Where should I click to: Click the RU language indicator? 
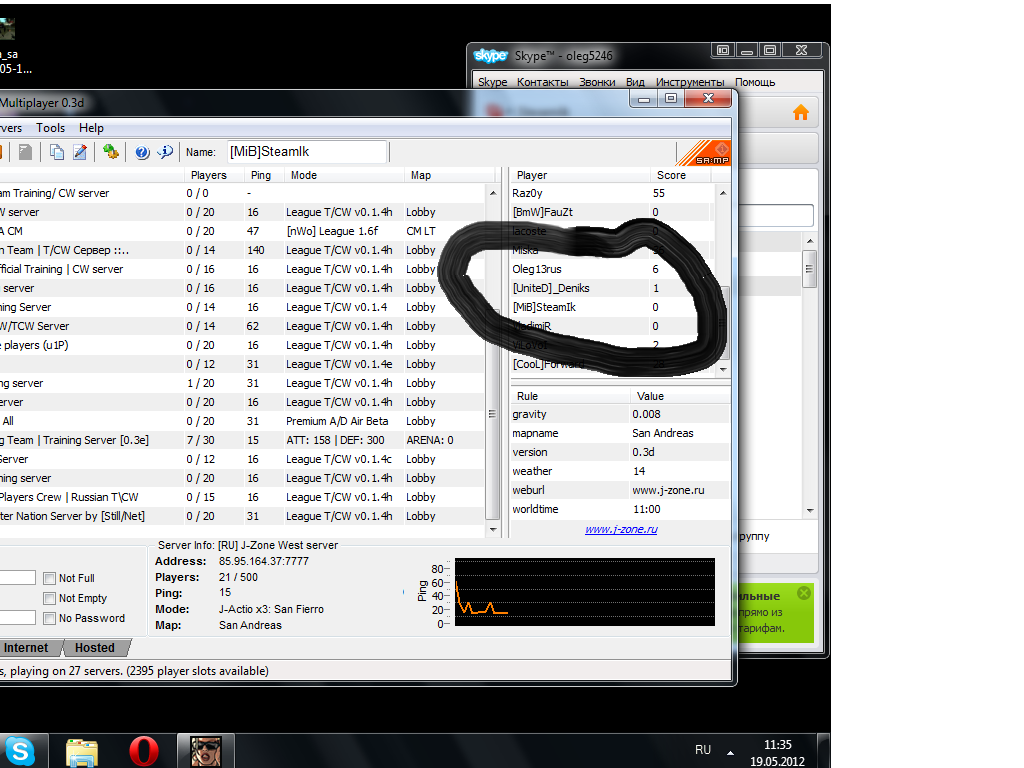(703, 750)
